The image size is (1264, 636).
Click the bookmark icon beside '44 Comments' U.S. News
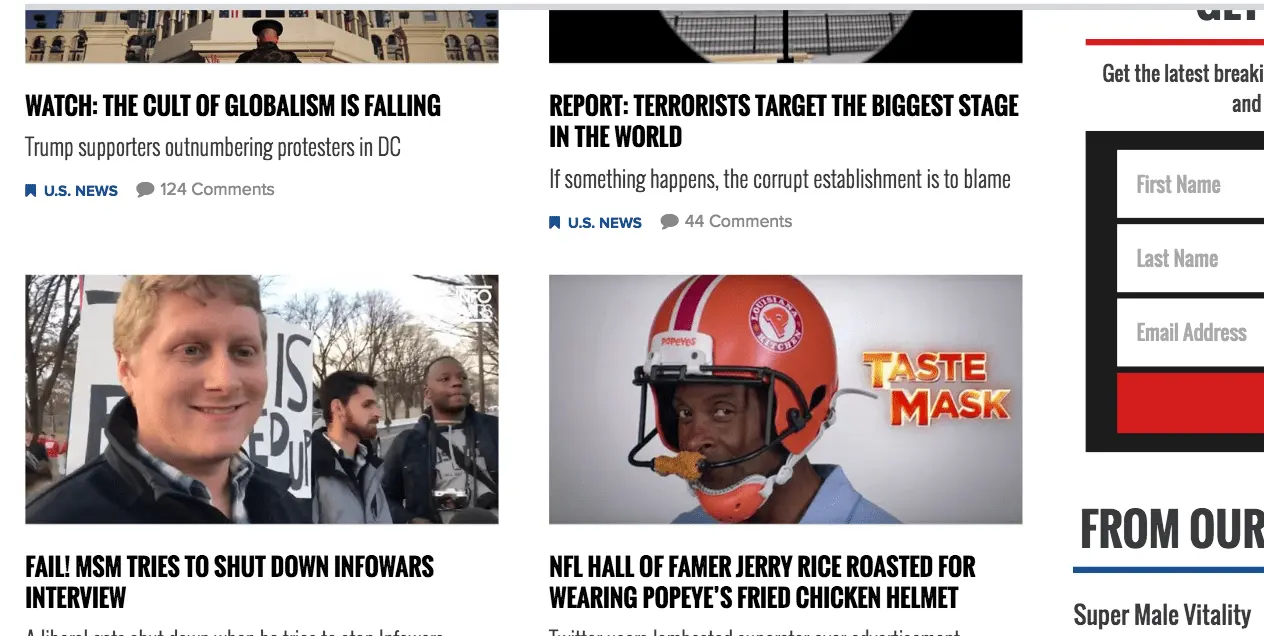pos(555,222)
